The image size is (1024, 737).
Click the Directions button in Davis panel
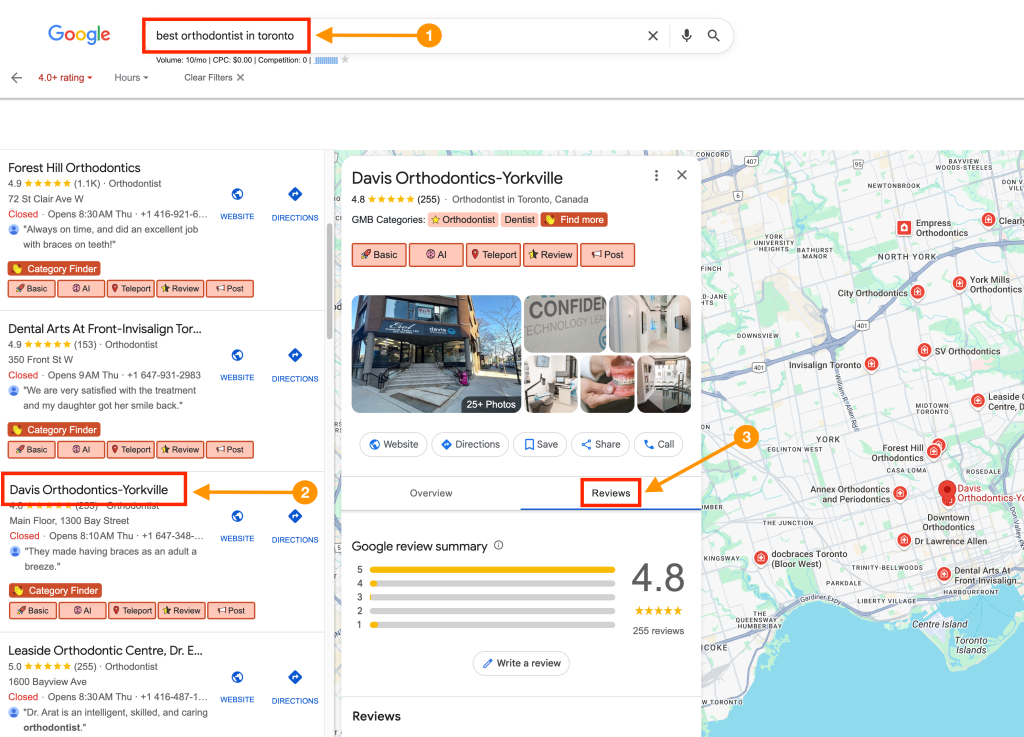click(x=470, y=445)
